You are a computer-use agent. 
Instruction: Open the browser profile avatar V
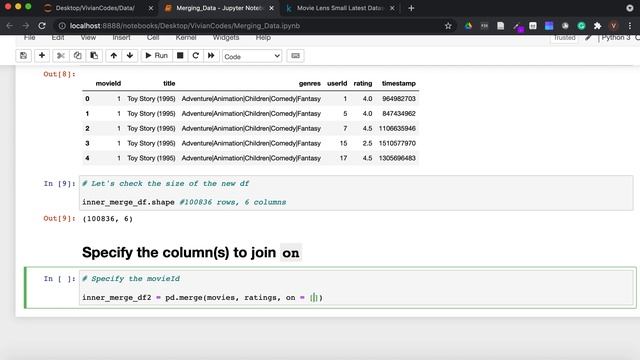click(613, 26)
